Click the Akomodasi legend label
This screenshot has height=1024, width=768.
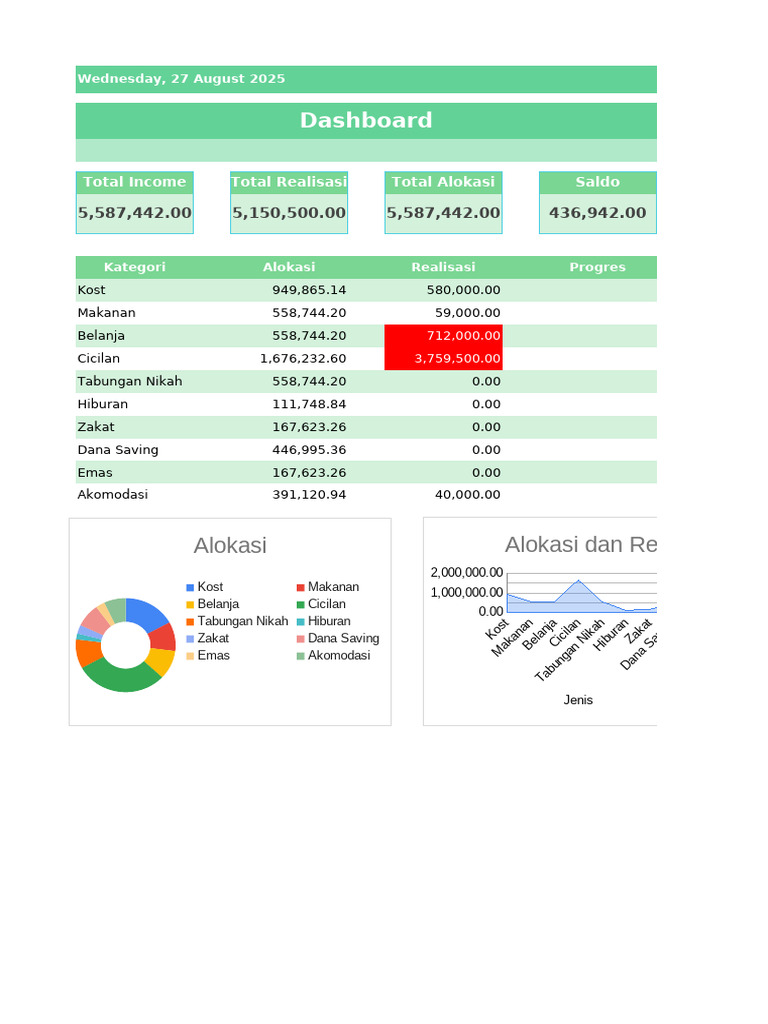pos(339,656)
